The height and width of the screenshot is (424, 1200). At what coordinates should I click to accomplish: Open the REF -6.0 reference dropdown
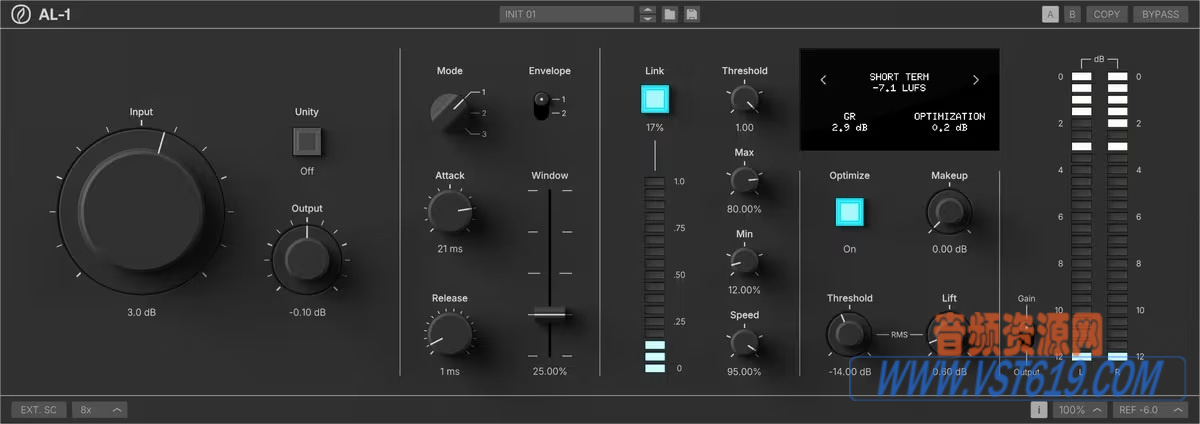(x=1150, y=410)
